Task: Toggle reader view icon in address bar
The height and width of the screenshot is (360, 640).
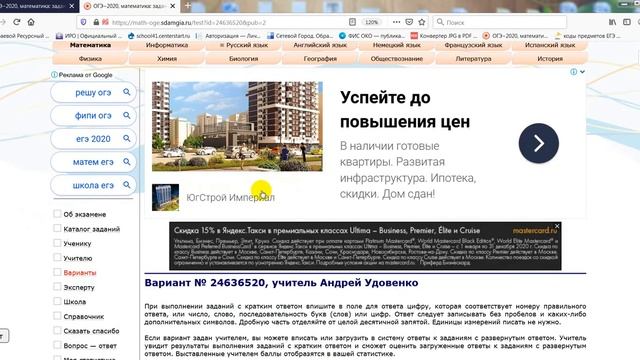Action: click(x=352, y=22)
